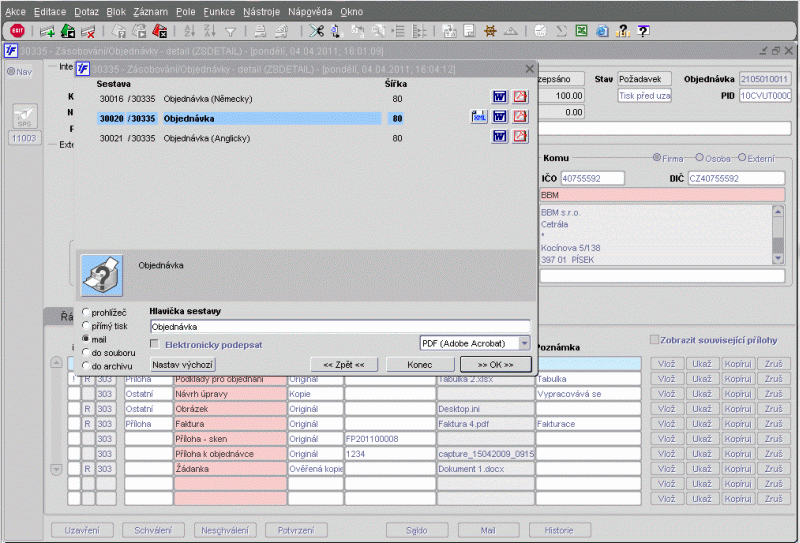Select the Externí radio button
This screenshot has height=543, width=800.
coord(742,158)
